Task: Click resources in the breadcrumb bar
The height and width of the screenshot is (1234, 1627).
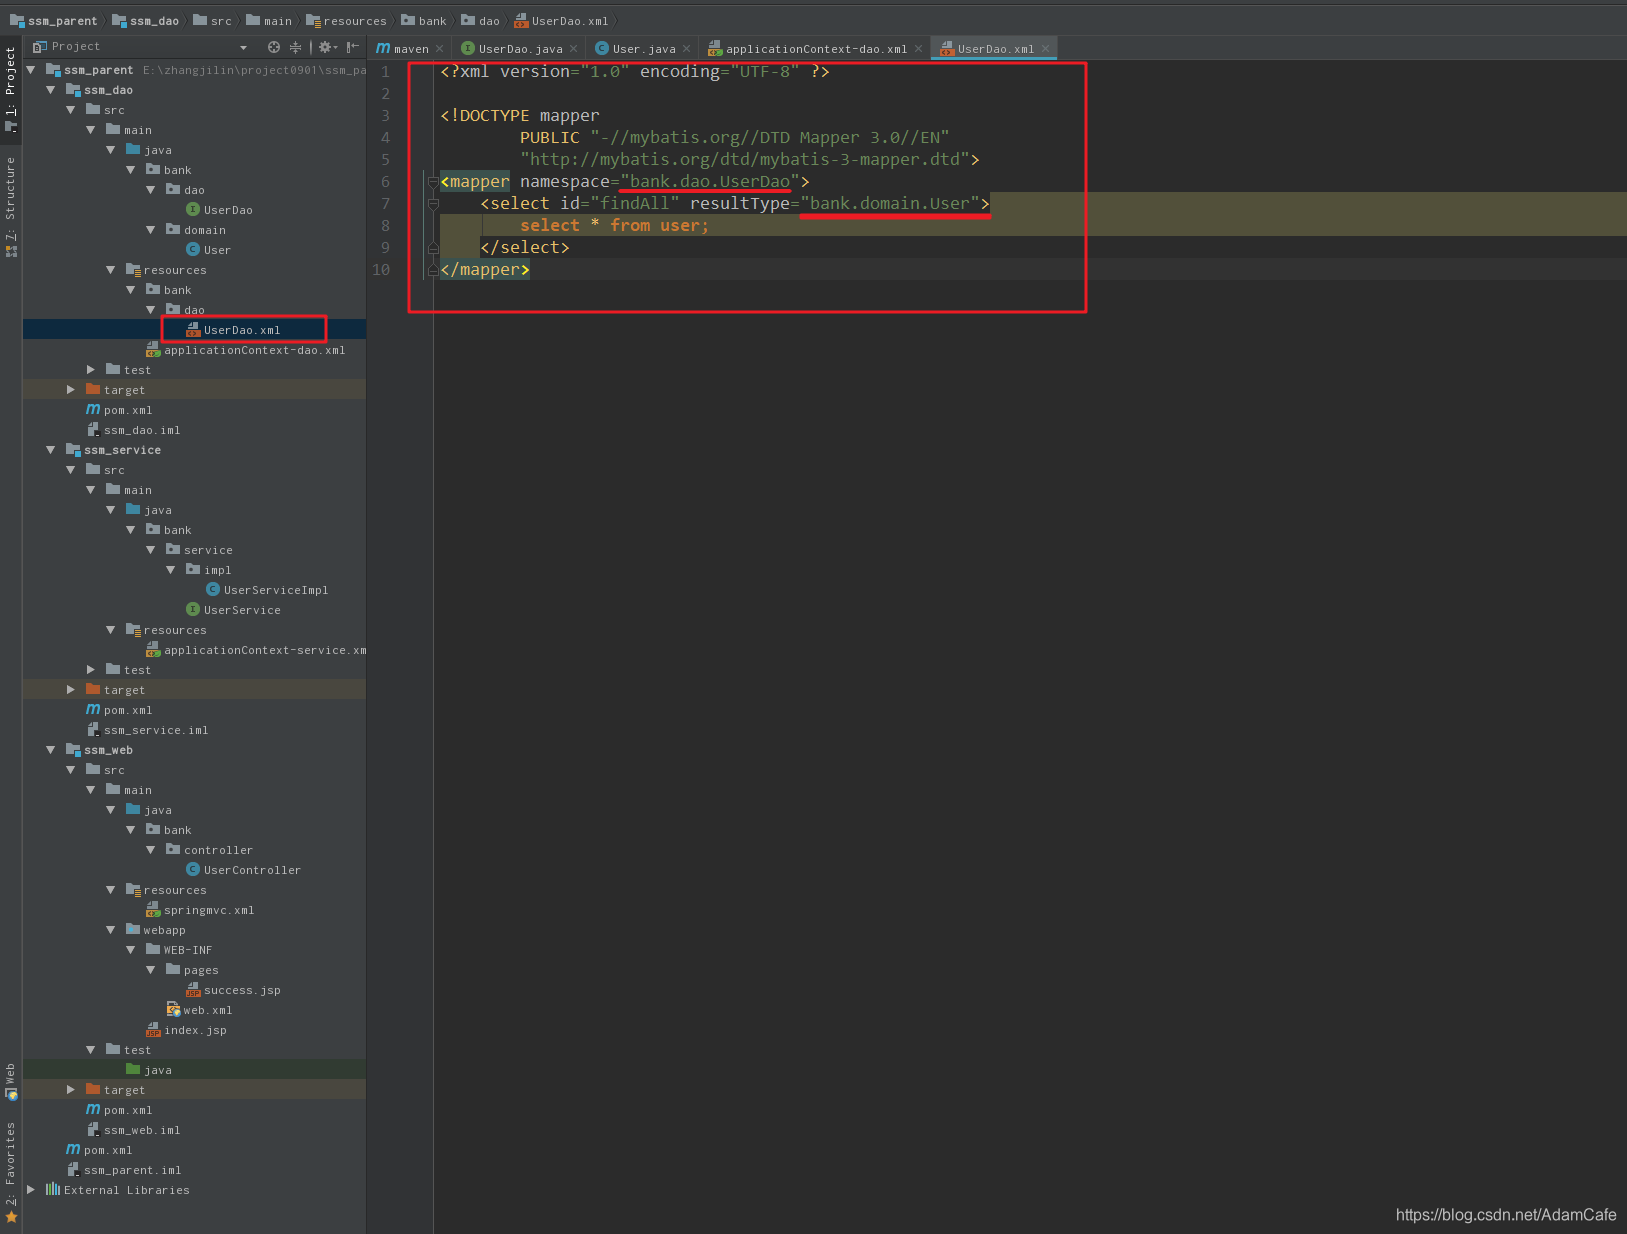Action: click(346, 21)
